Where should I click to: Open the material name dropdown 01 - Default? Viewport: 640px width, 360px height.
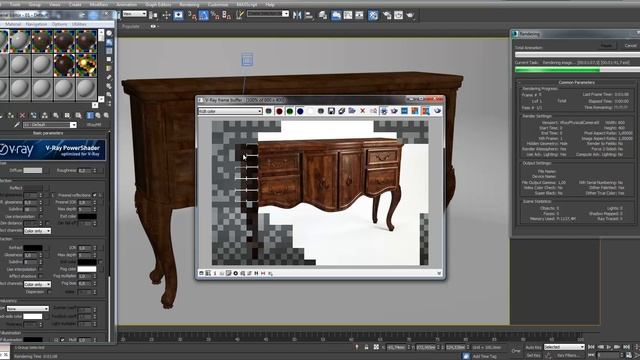coord(50,125)
